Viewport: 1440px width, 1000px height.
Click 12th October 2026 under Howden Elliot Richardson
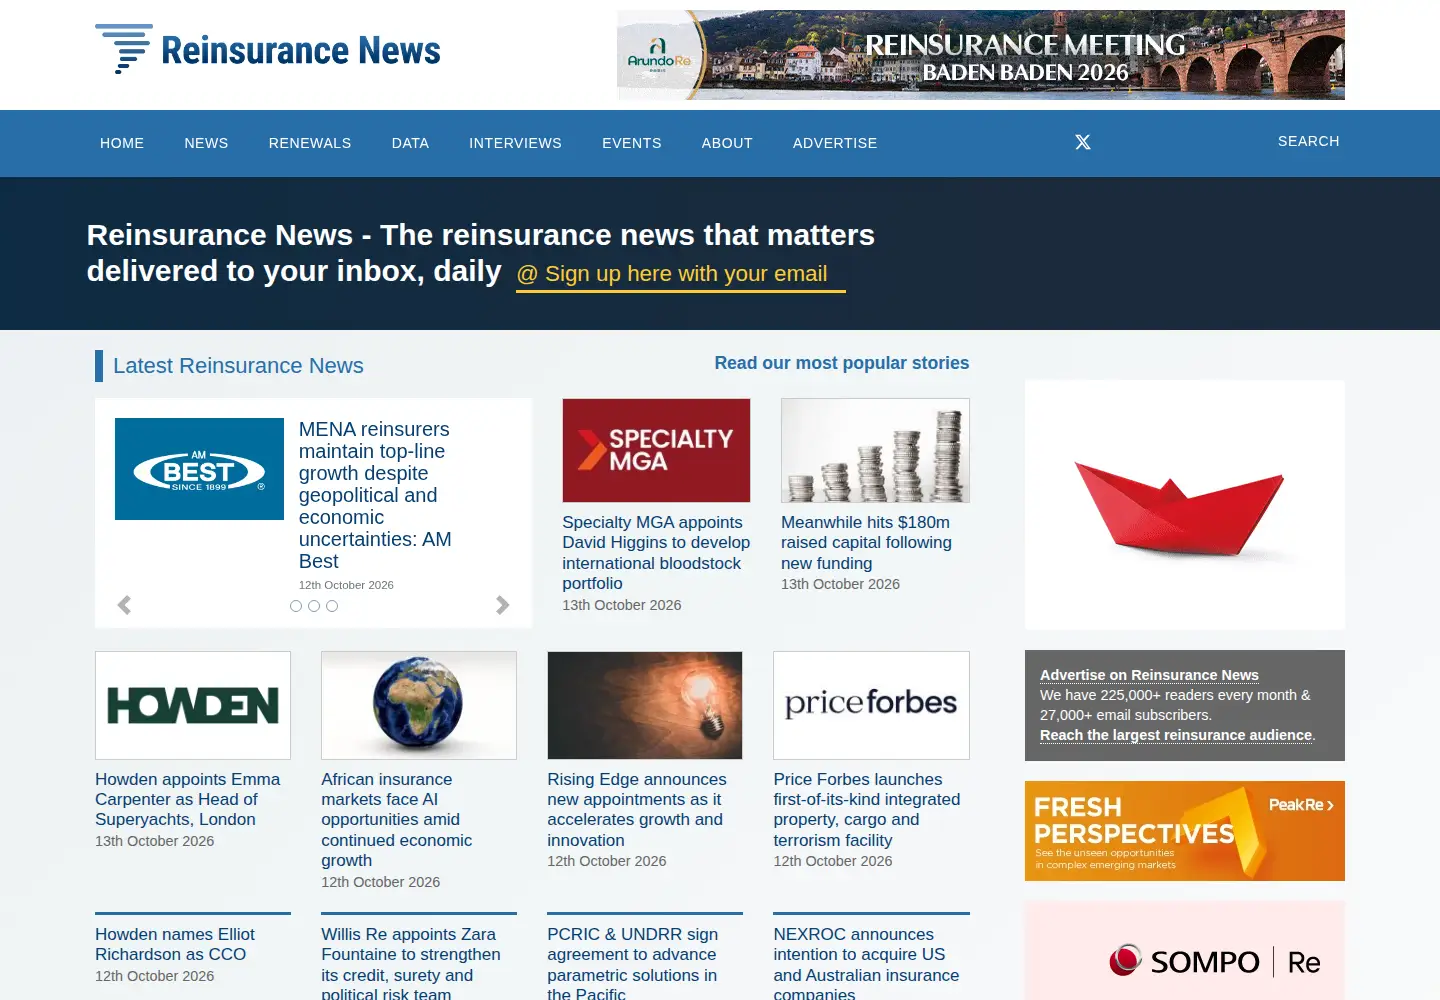(x=154, y=976)
